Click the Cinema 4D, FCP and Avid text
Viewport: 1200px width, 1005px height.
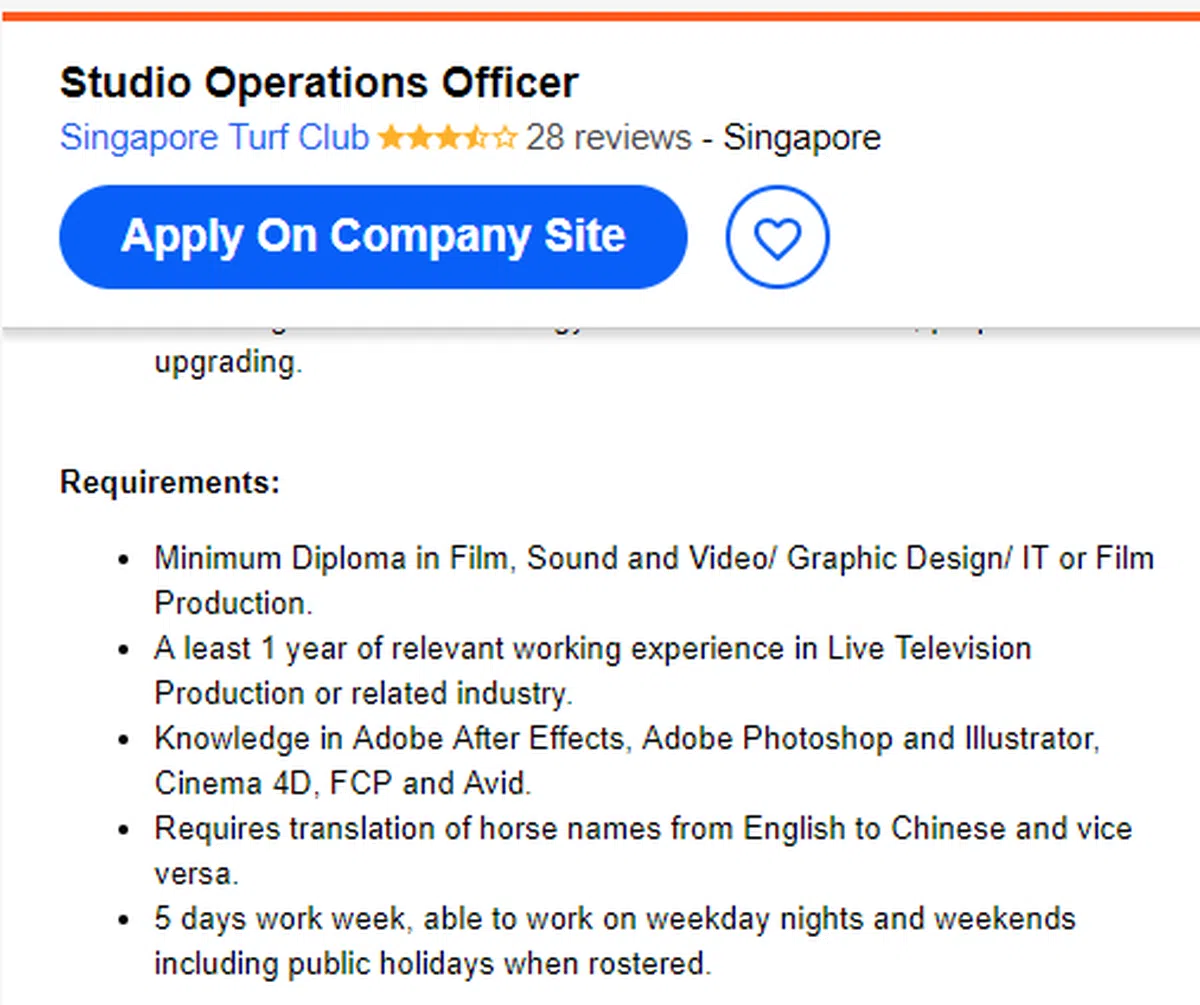click(342, 783)
